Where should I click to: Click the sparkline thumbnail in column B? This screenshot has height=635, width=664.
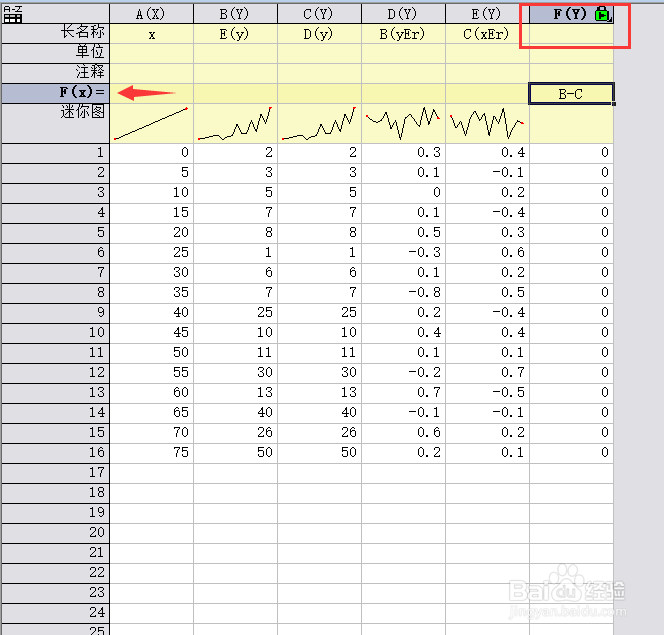pos(235,123)
